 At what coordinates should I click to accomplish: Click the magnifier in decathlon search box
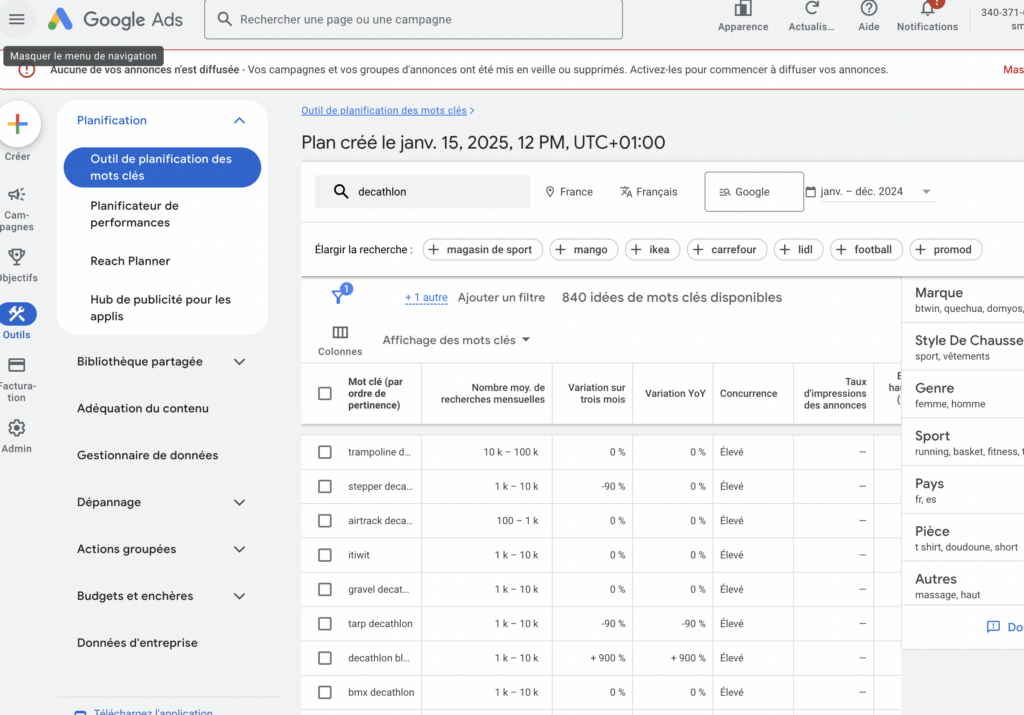[x=341, y=191]
